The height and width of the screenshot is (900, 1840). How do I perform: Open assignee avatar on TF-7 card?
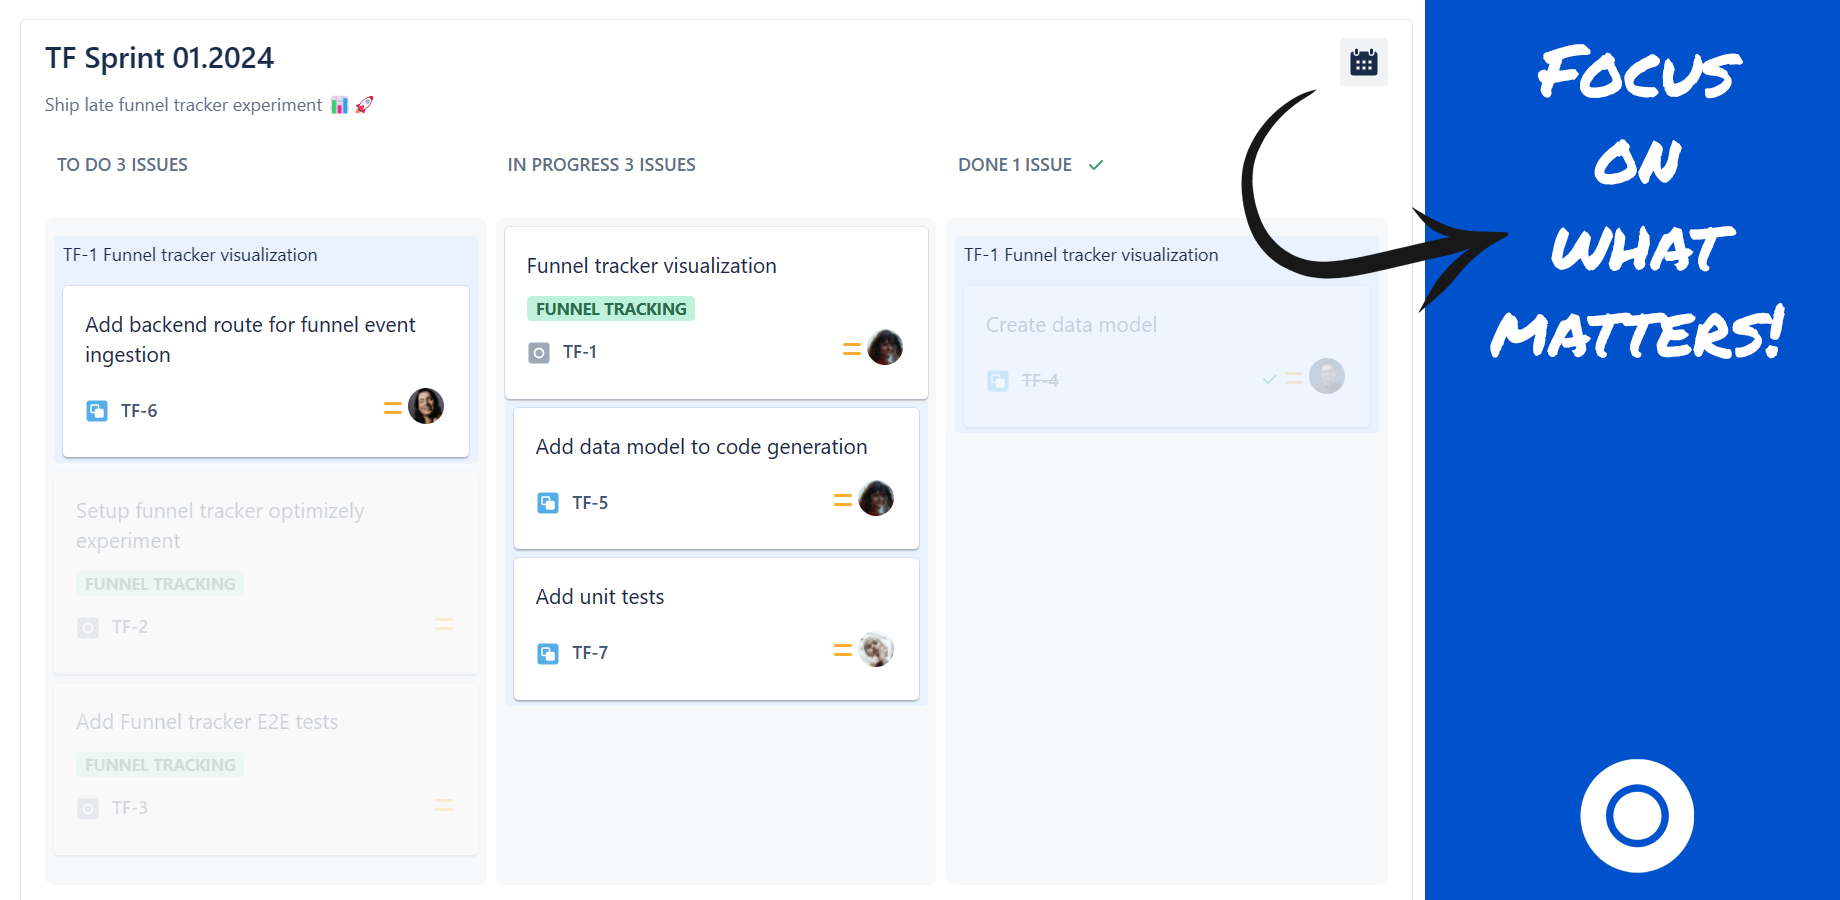pos(876,649)
